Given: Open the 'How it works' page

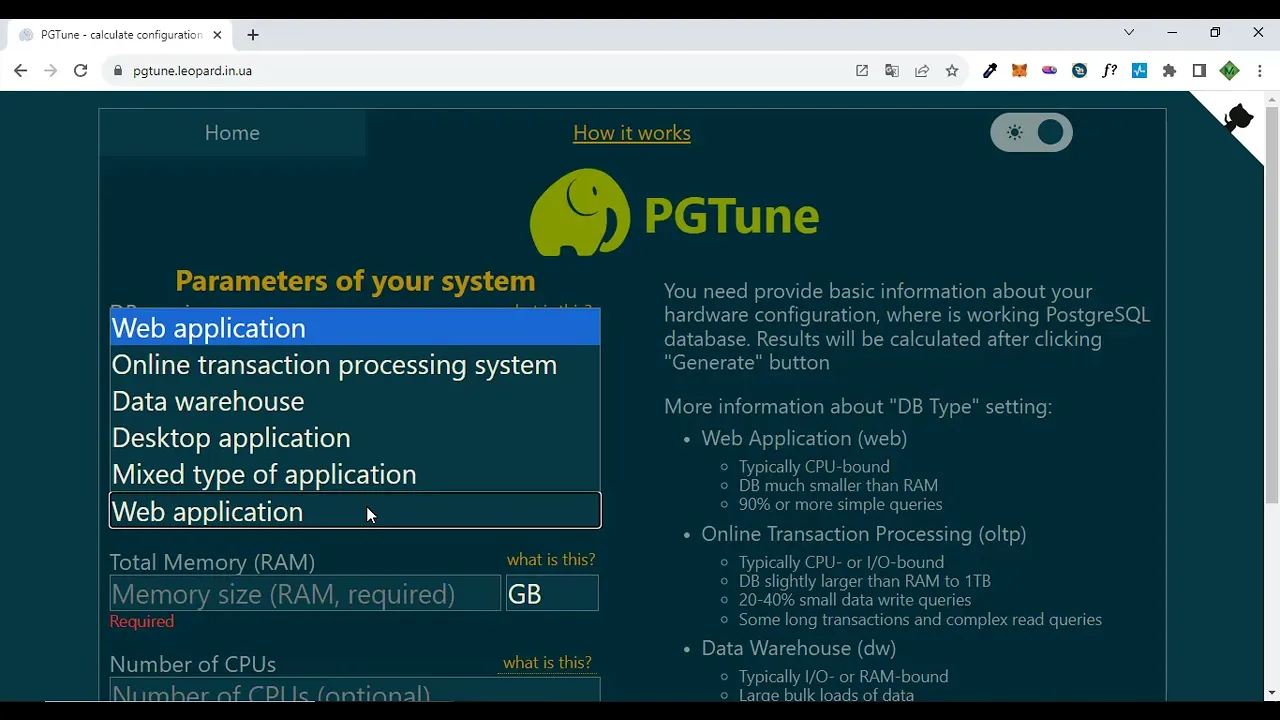Looking at the screenshot, I should coord(632,133).
